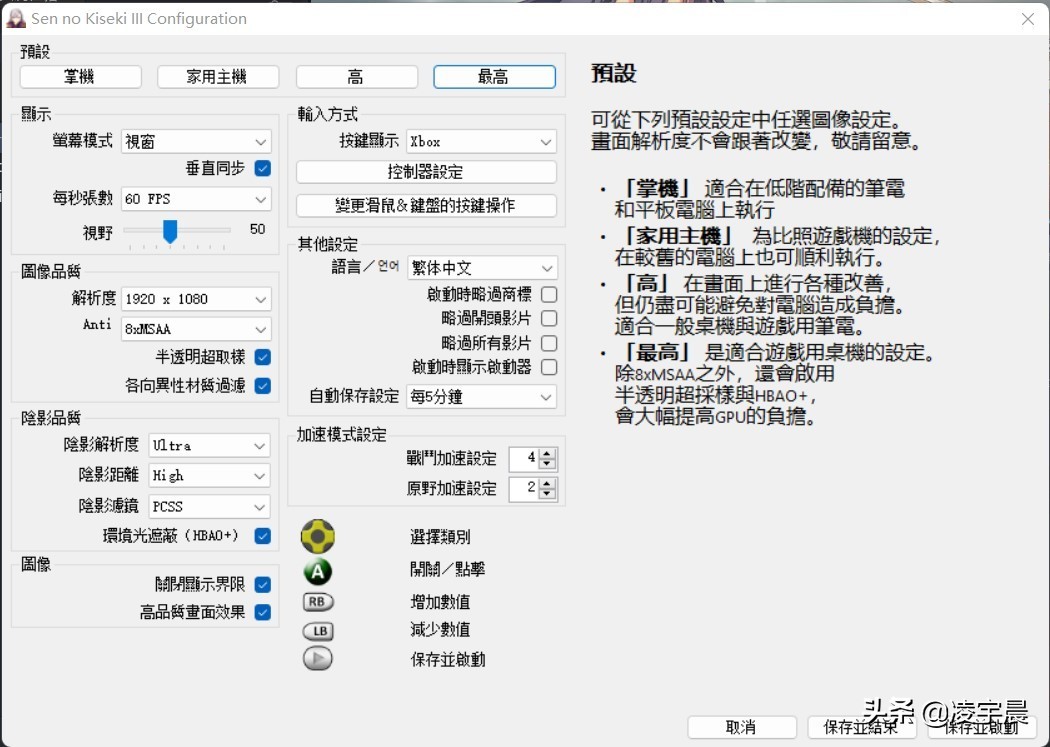Click the 視野 field of view slider
The image size is (1050, 747).
click(170, 231)
